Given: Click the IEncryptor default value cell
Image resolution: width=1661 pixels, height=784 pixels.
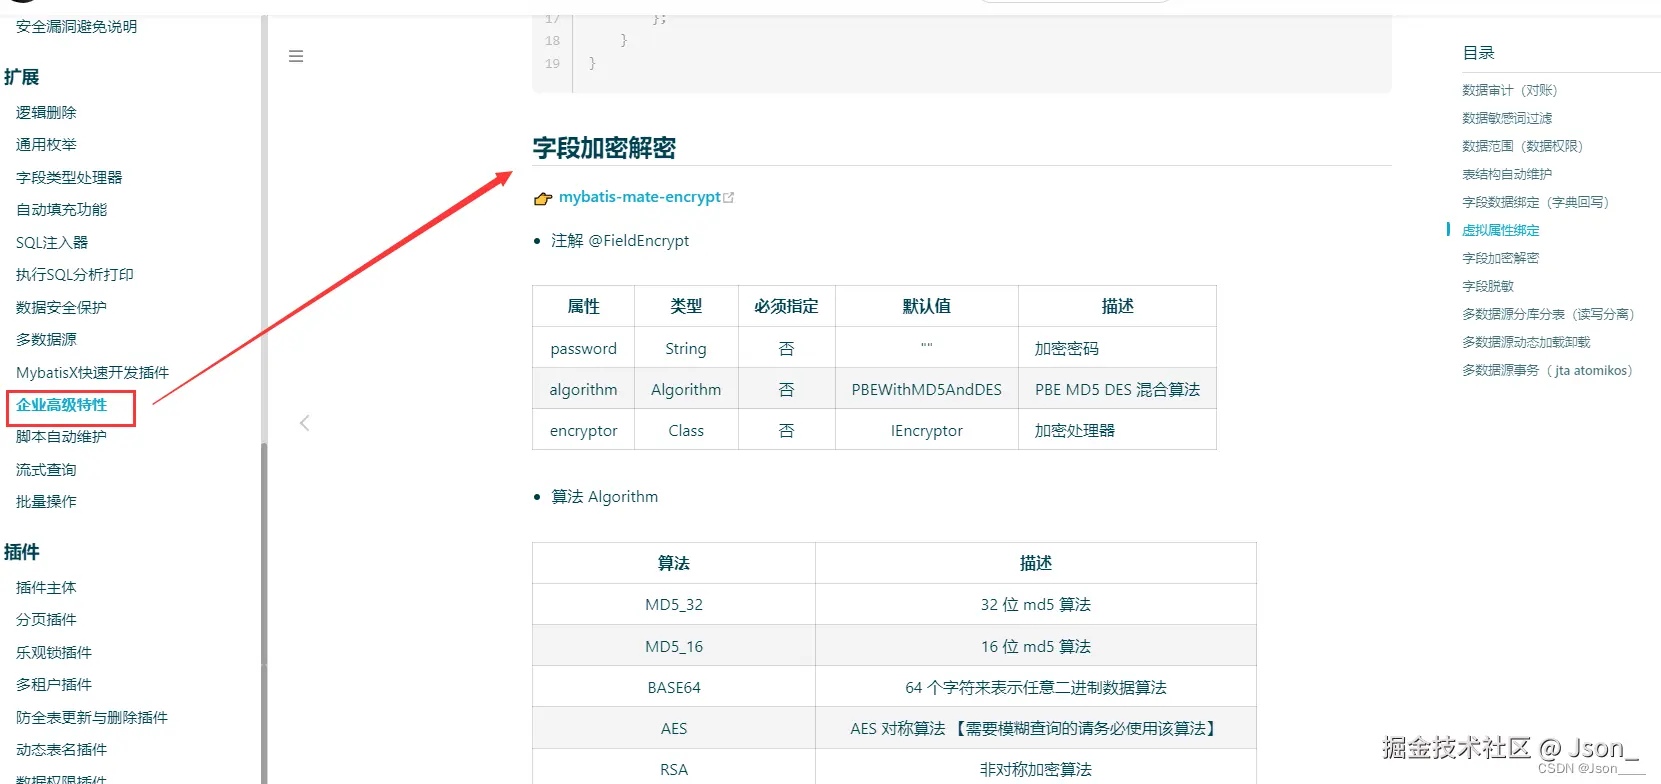Looking at the screenshot, I should point(927,430).
